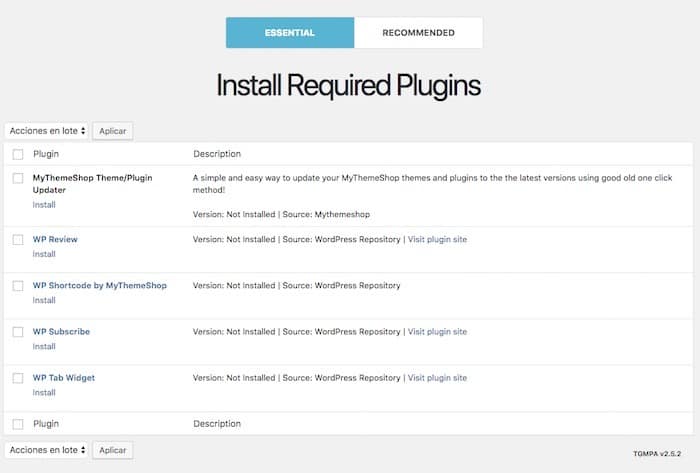Click the footer Description column label
Viewport: 700px width, 473px height.
[x=217, y=423]
